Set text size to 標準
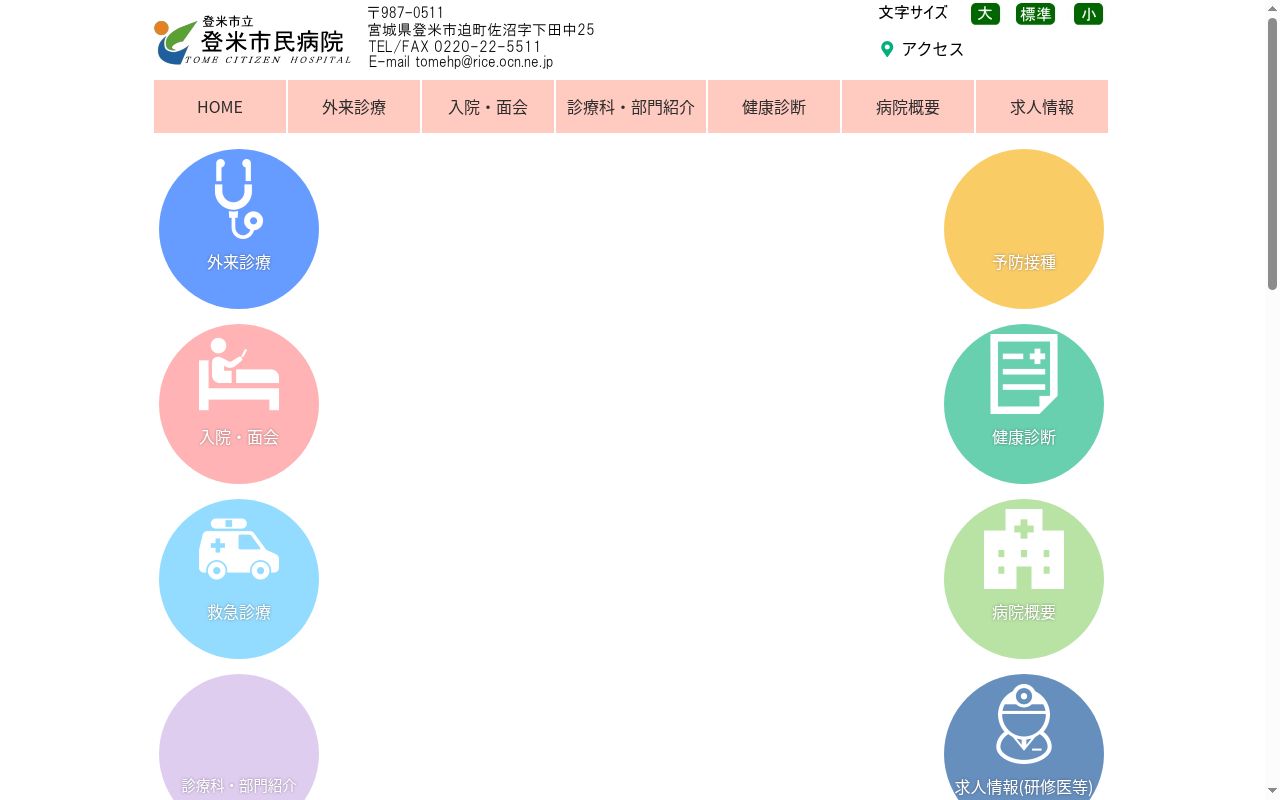1280x800 pixels. (x=1035, y=14)
